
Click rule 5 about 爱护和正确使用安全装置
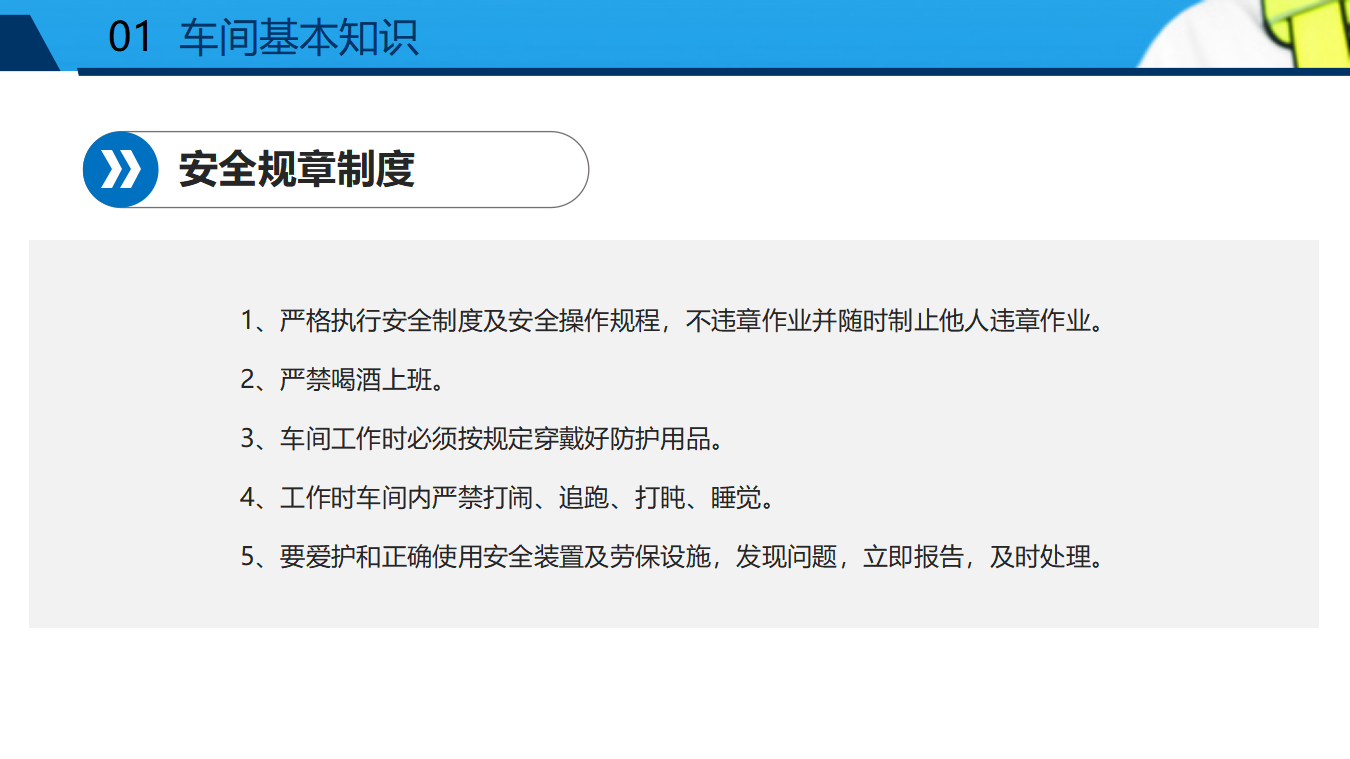click(x=673, y=557)
